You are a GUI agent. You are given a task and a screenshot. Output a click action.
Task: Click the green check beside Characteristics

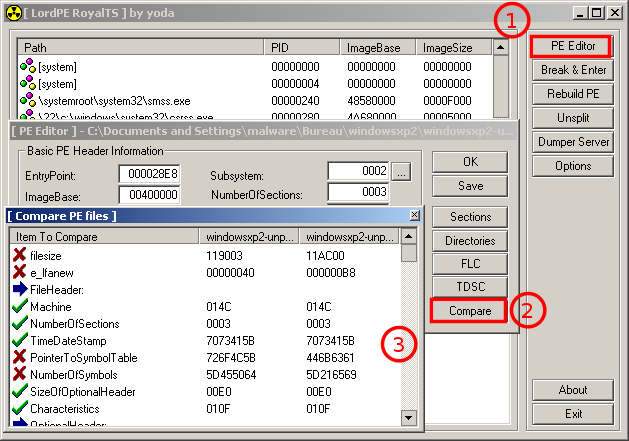click(19, 408)
